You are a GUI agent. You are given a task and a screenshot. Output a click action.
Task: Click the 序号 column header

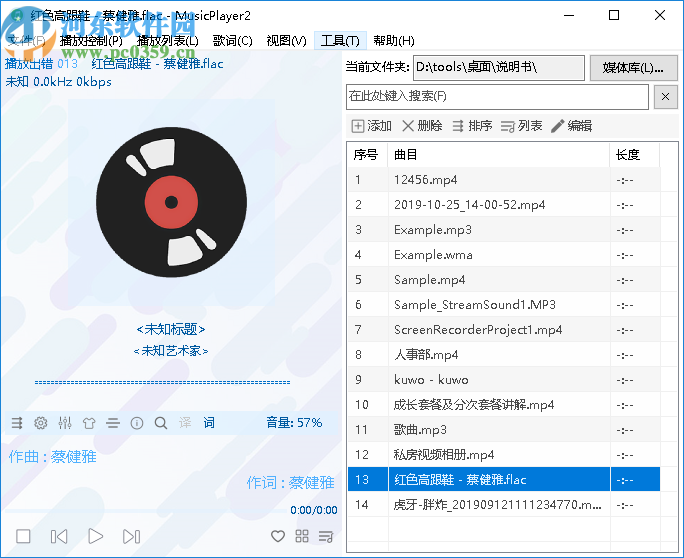point(368,154)
